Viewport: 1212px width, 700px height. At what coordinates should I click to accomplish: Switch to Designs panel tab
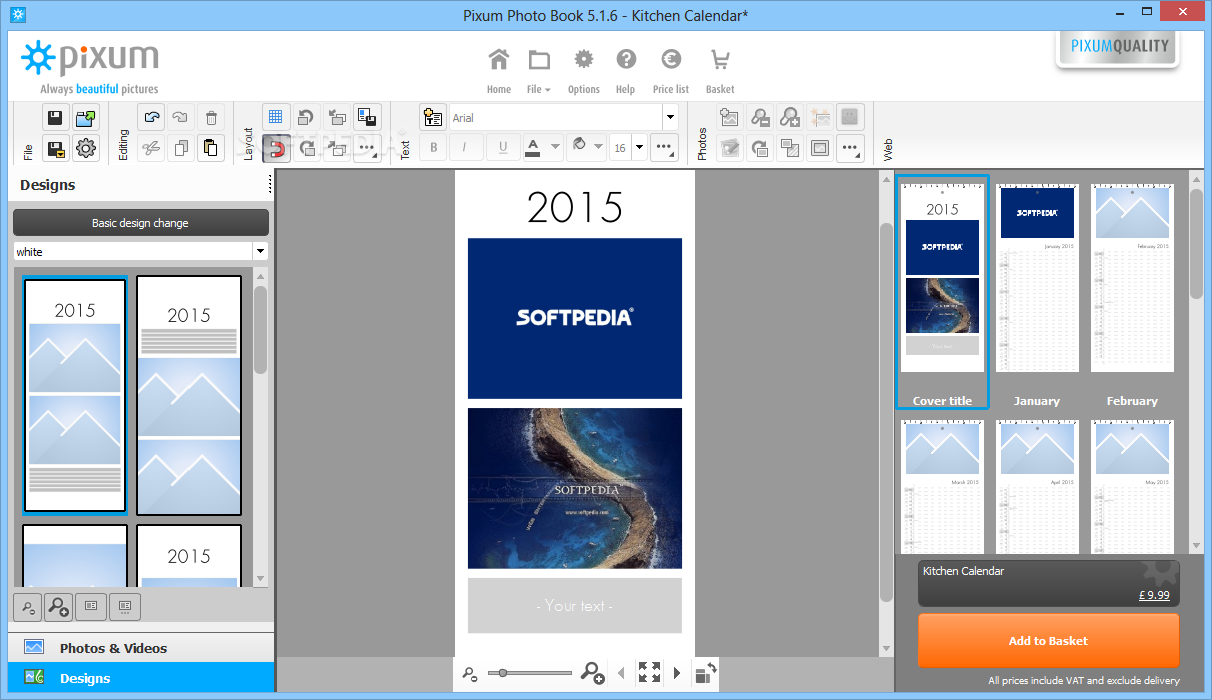click(140, 678)
